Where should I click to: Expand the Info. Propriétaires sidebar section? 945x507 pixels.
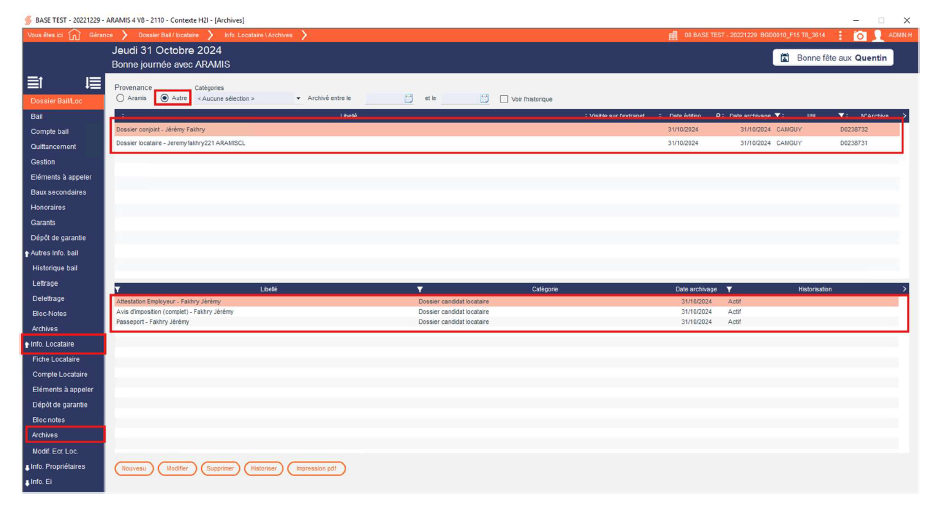[58, 466]
